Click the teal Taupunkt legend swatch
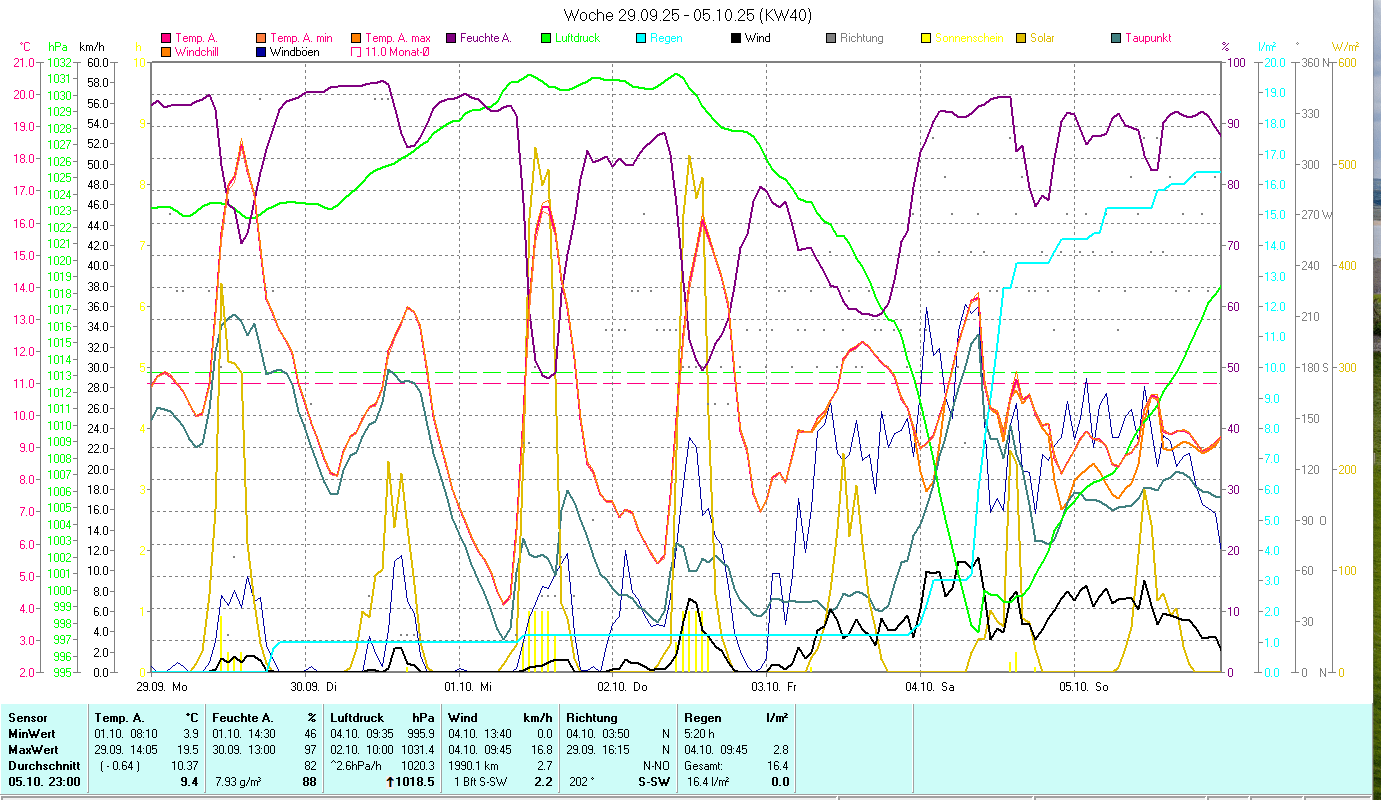 [x=1116, y=38]
